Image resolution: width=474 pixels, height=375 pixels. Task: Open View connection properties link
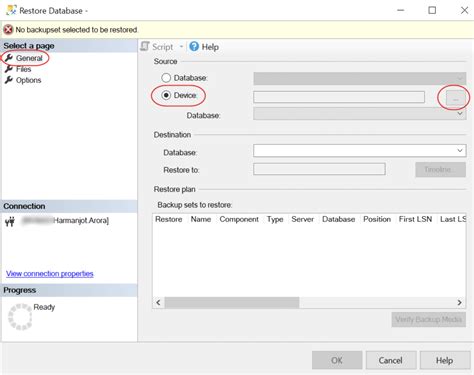50,274
